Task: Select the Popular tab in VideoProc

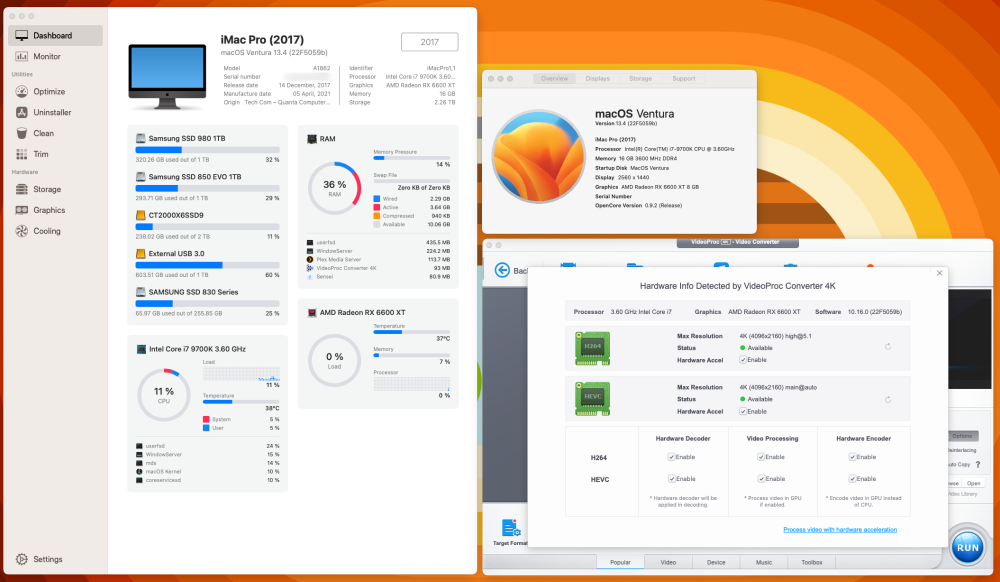Action: (620, 562)
